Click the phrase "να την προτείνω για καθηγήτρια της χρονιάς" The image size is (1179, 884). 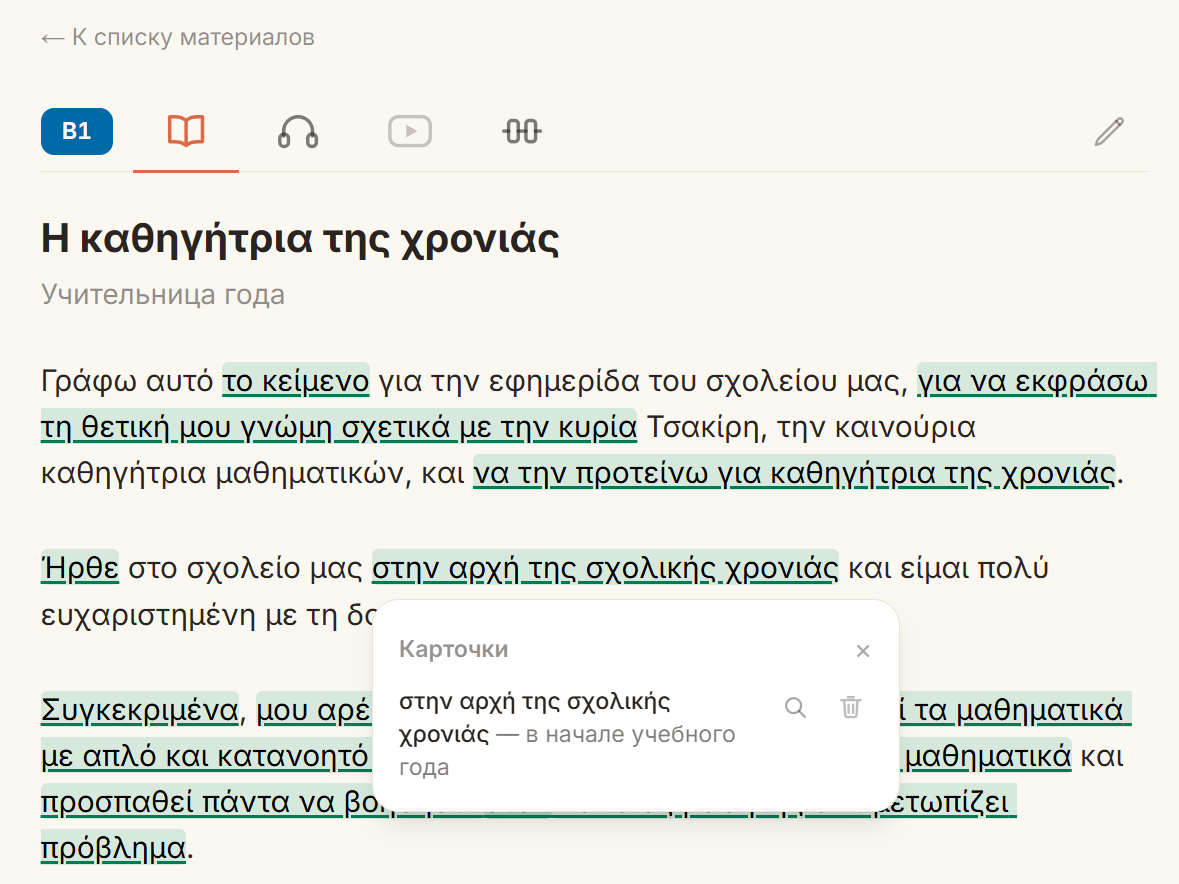tap(794, 473)
